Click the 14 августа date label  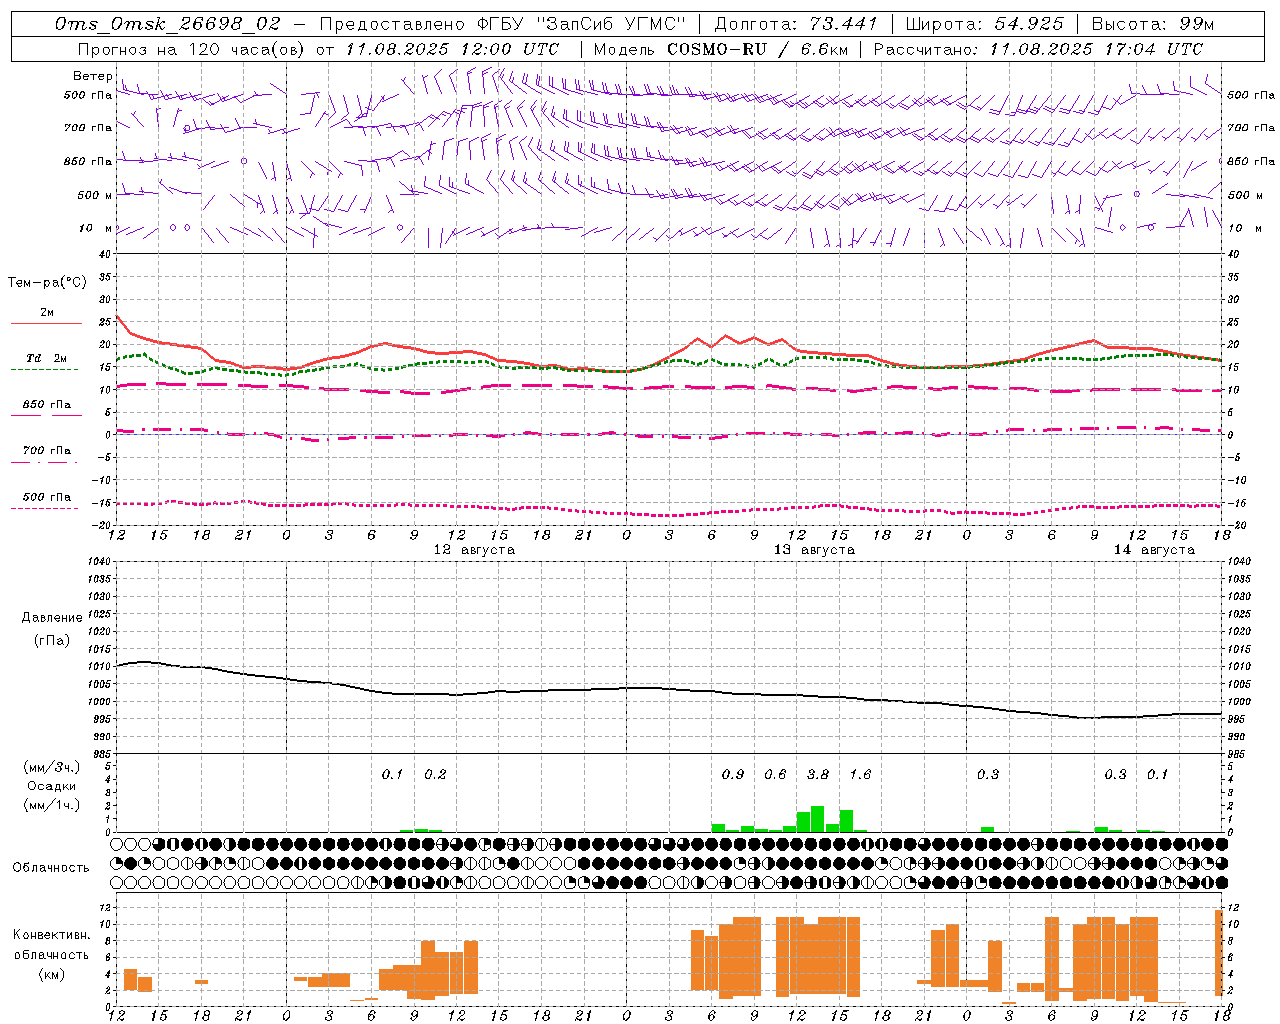point(1154,550)
